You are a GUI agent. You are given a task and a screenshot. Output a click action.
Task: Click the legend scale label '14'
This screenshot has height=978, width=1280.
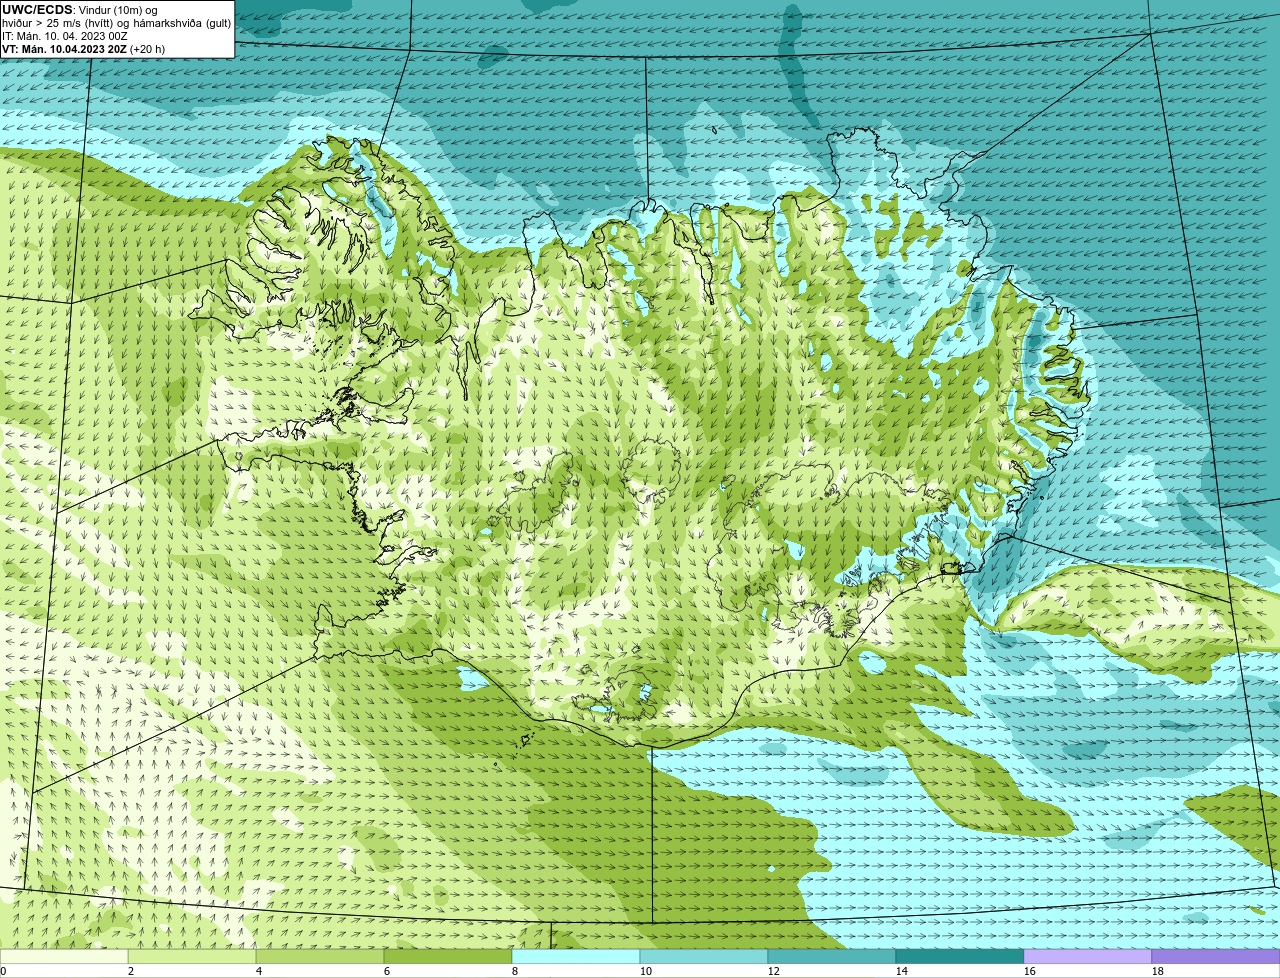902,971
